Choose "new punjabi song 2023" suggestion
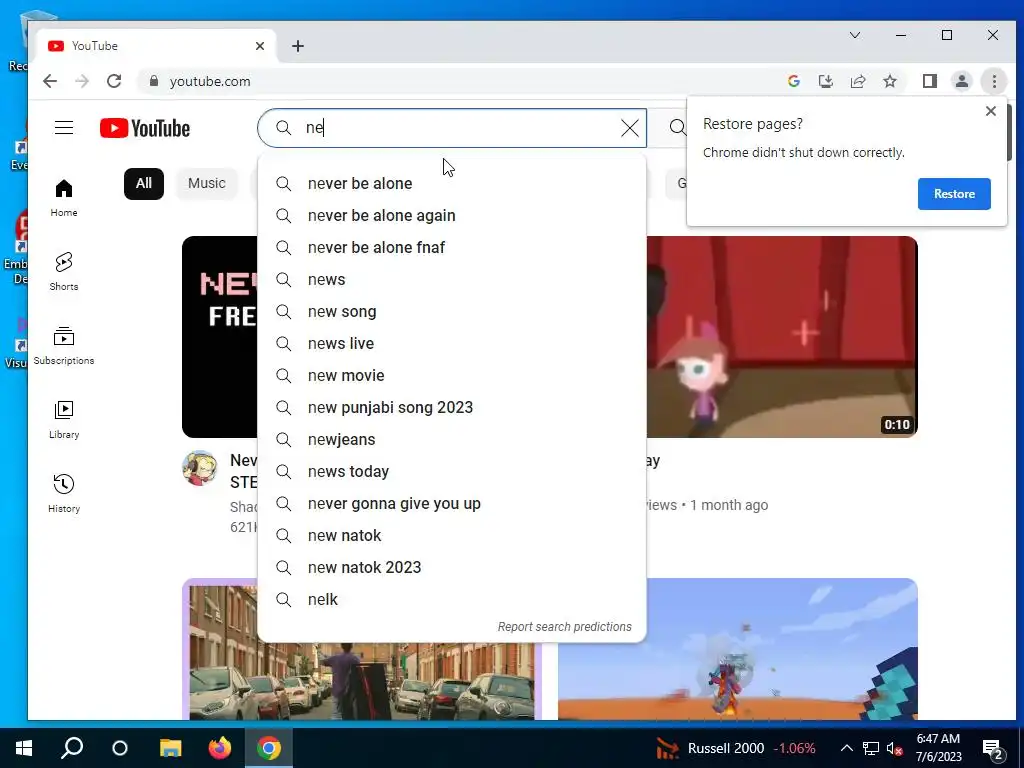Viewport: 1024px width, 768px height. pos(452,408)
